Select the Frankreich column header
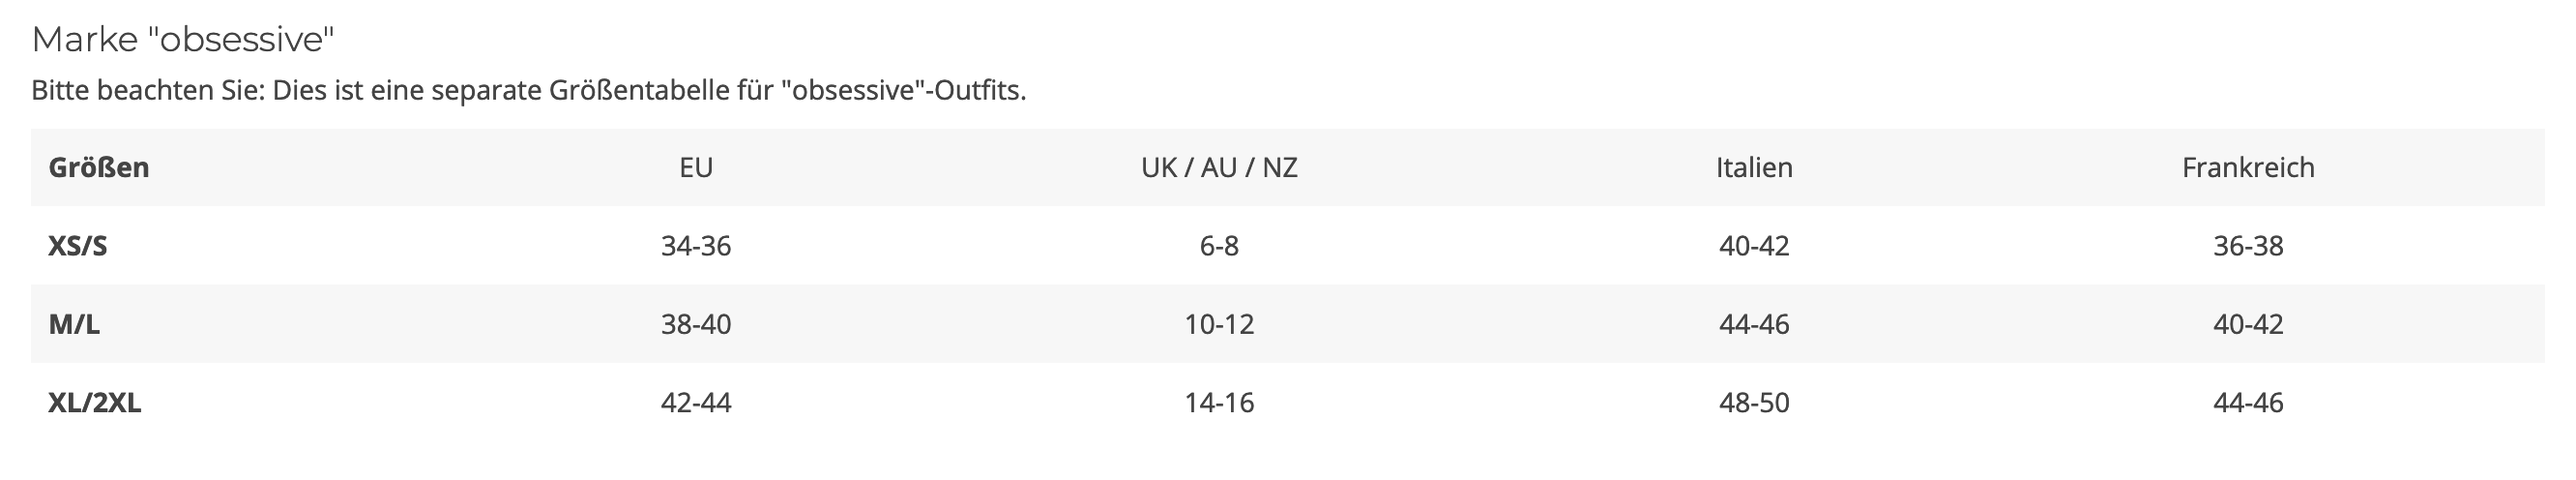The height and width of the screenshot is (480, 2576). click(2248, 167)
